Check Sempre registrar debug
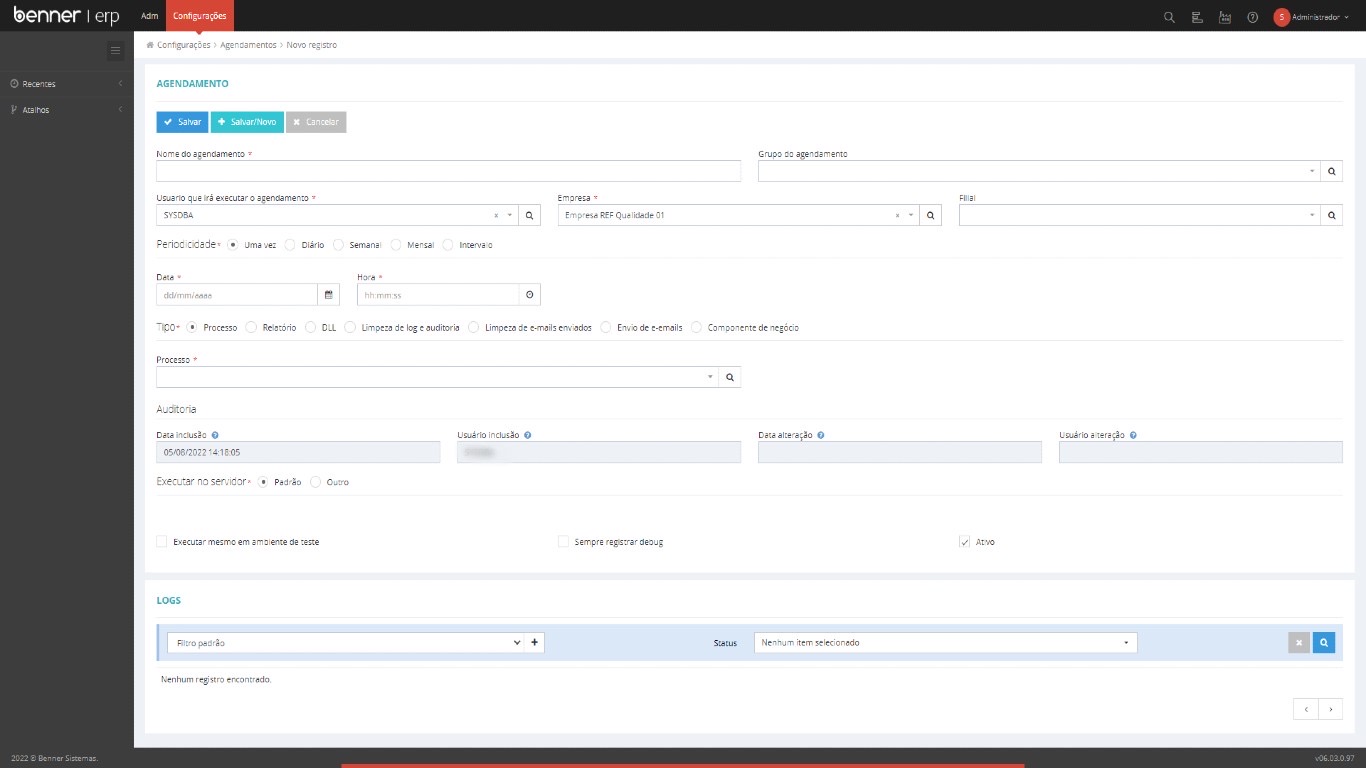This screenshot has height=768, width=1366. (564, 542)
